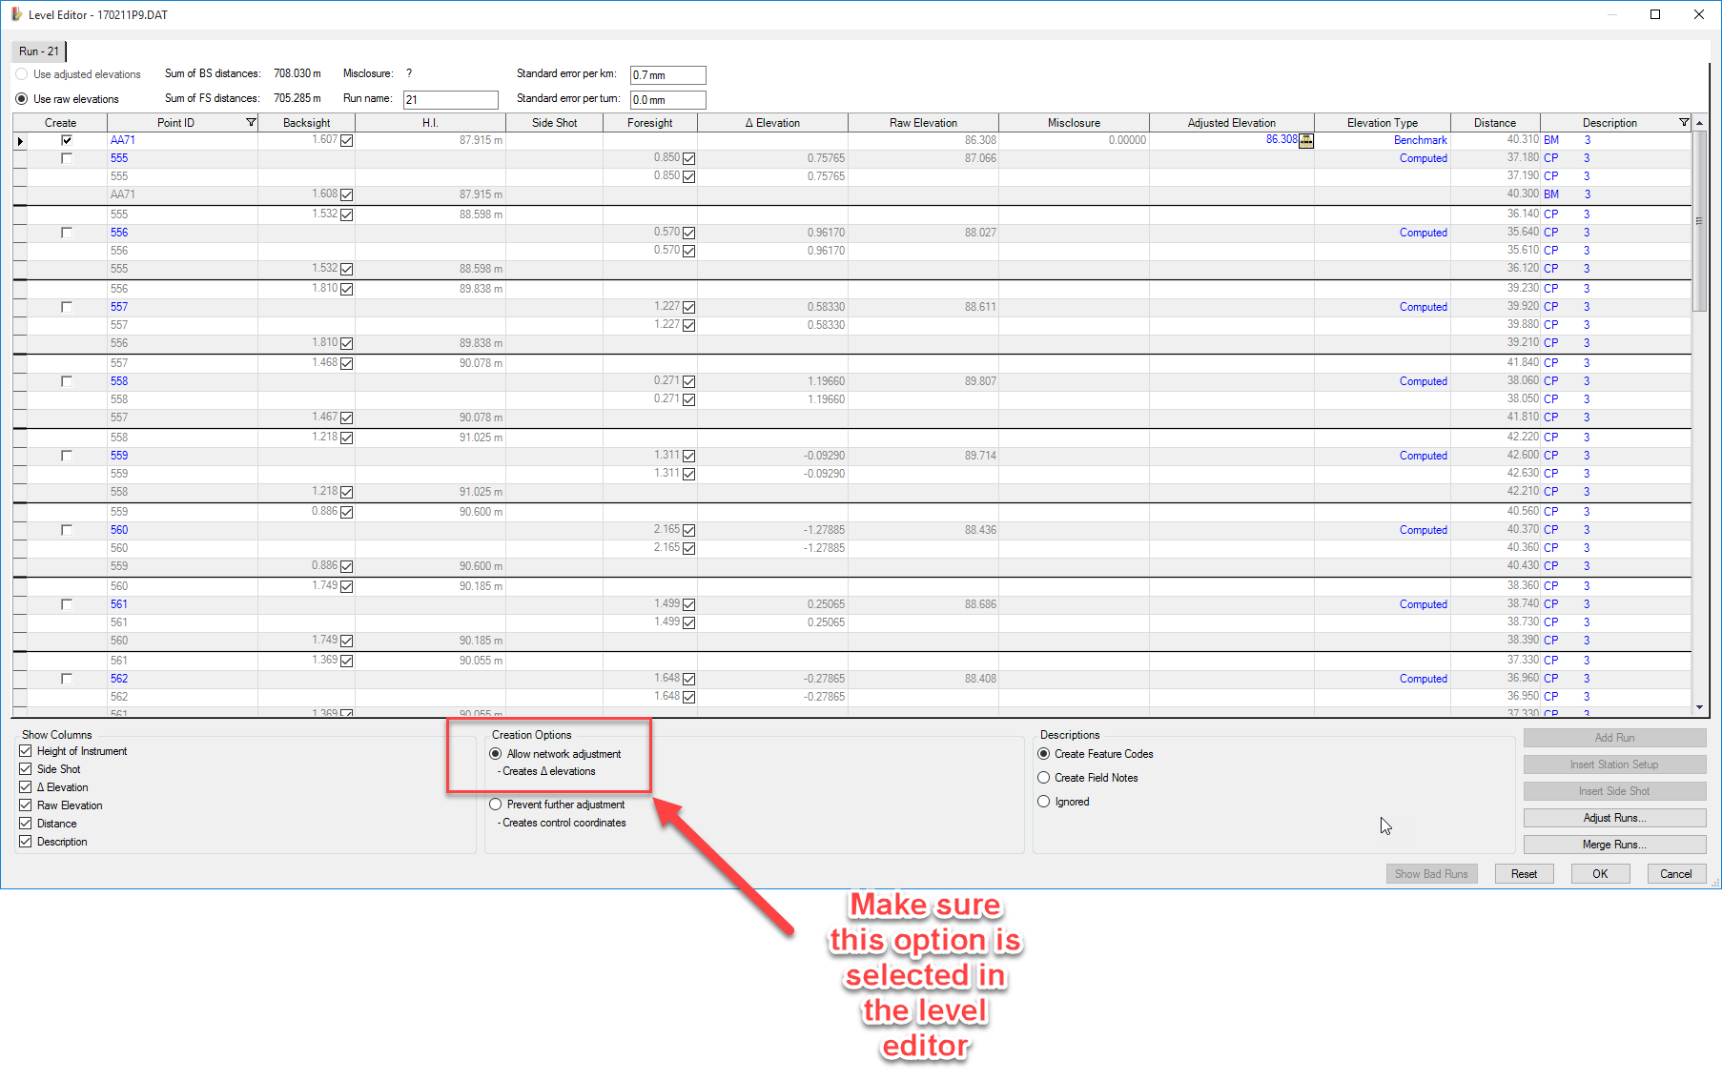Screen dimensions: 1722x1080
Task: Select the Use adjusted elevations option
Action: [21, 73]
